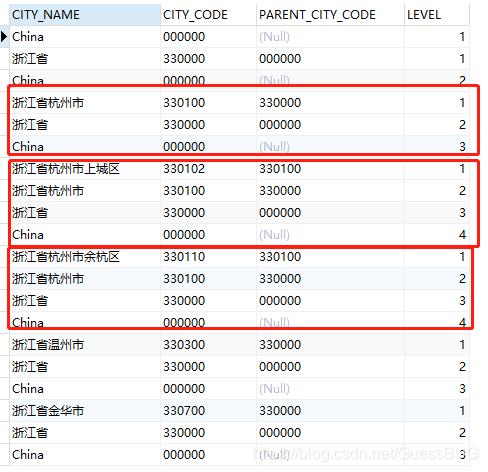This screenshot has height=472, width=488.
Task: Click the city code 330700 cell
Action: [208, 411]
